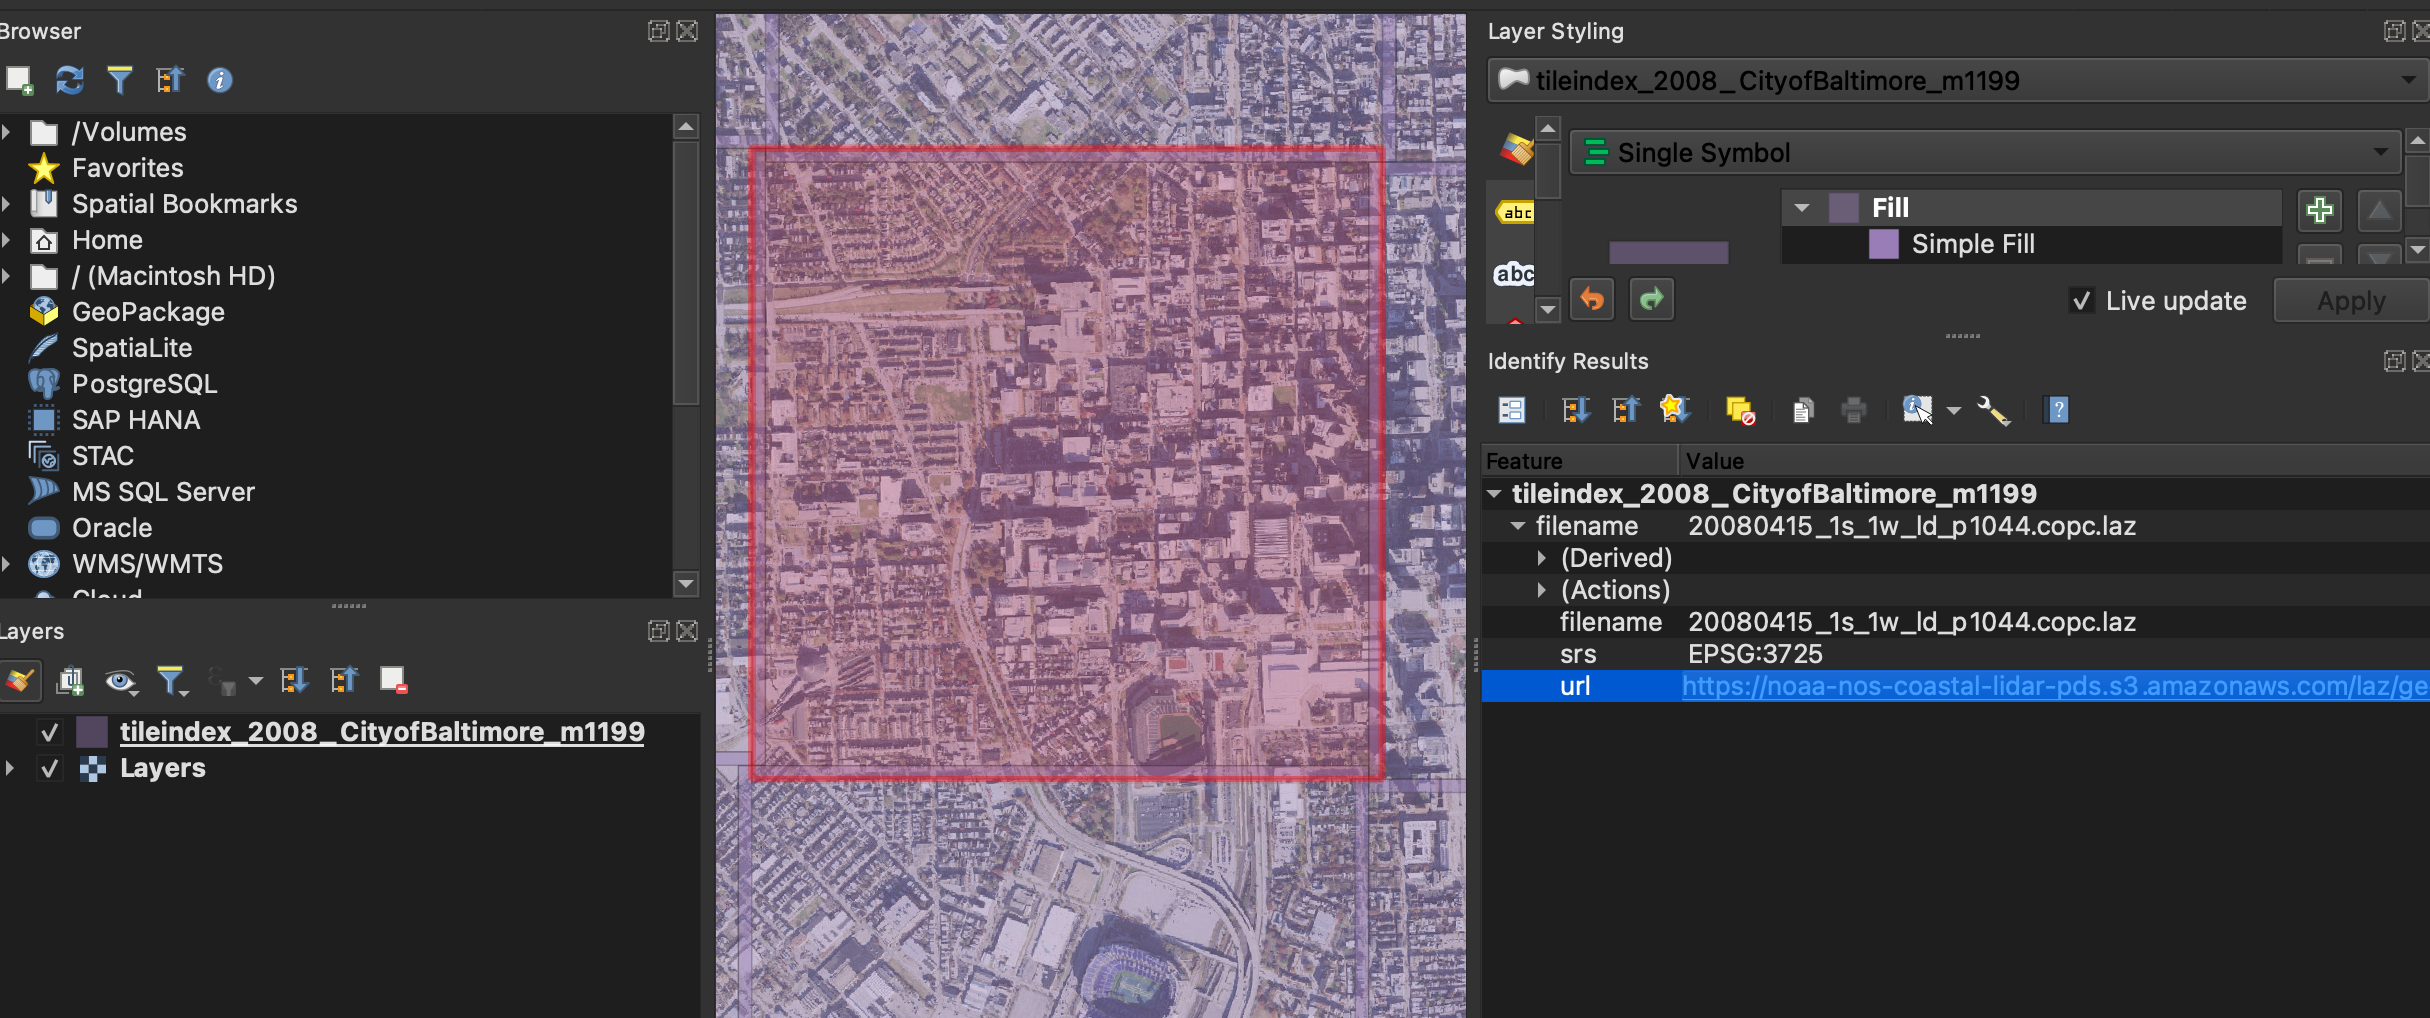Collapse all Identify Results entries
This screenshot has width=2430, height=1018.
[x=1624, y=409]
